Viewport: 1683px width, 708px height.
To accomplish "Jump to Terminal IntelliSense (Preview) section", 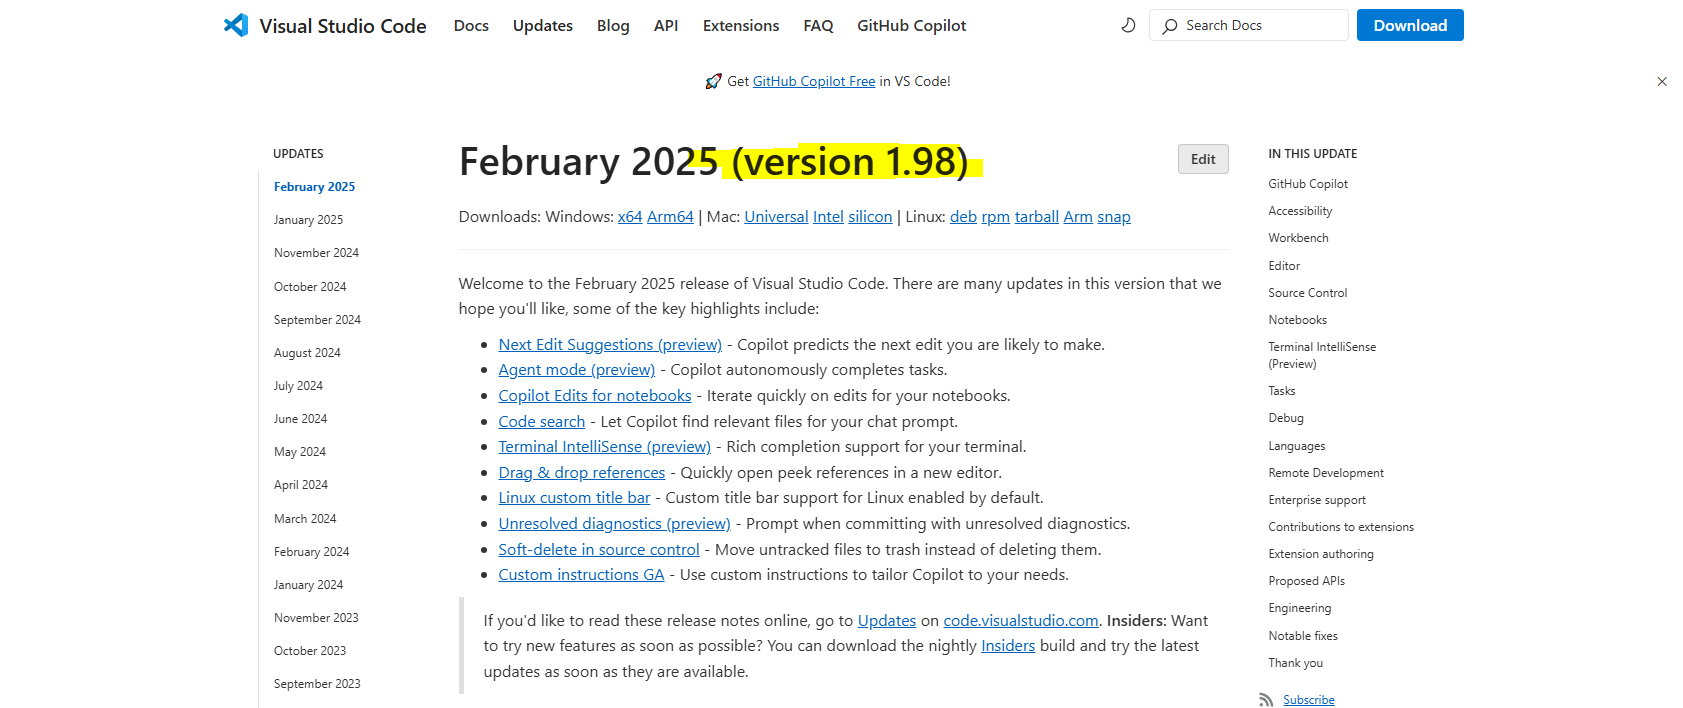I will point(1322,355).
